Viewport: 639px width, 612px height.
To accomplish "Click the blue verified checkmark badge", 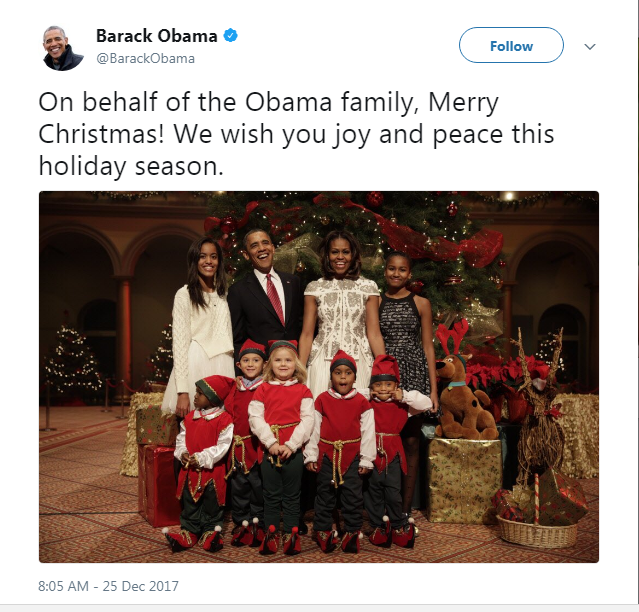I will pyautogui.click(x=230, y=36).
